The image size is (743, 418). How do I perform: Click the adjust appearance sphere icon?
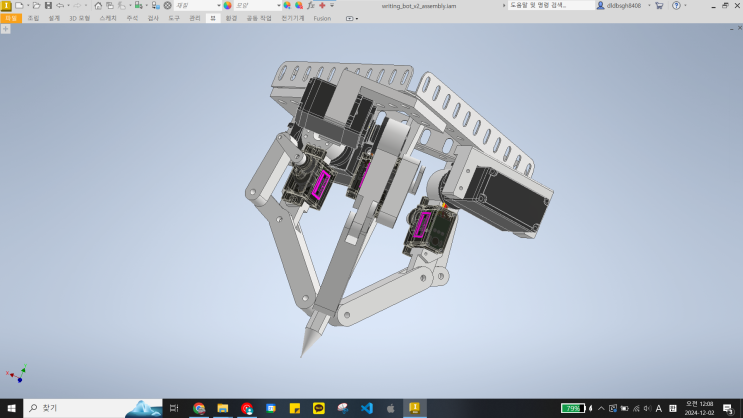[287, 6]
